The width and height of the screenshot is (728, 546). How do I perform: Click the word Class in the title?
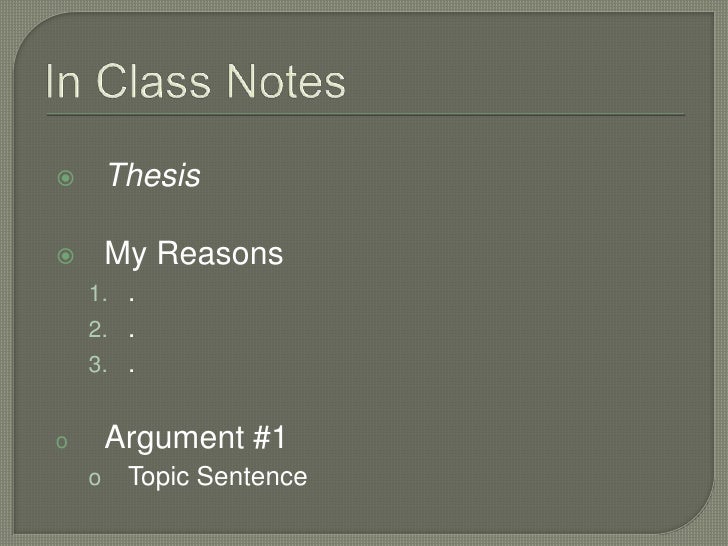(162, 83)
